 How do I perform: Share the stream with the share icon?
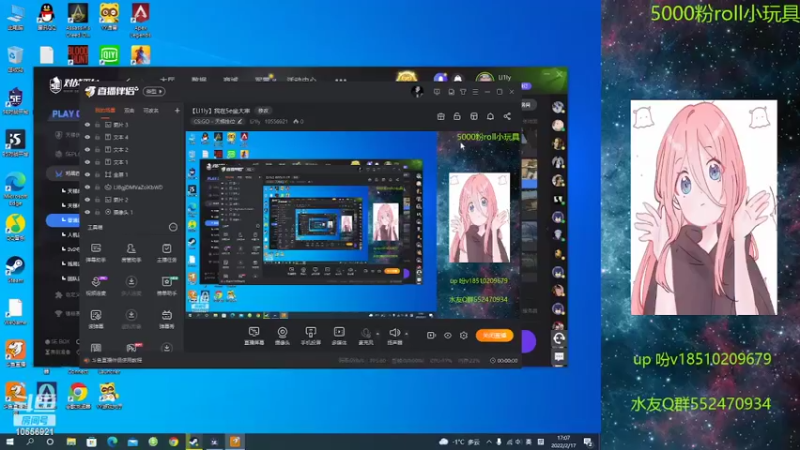pyautogui.click(x=507, y=116)
